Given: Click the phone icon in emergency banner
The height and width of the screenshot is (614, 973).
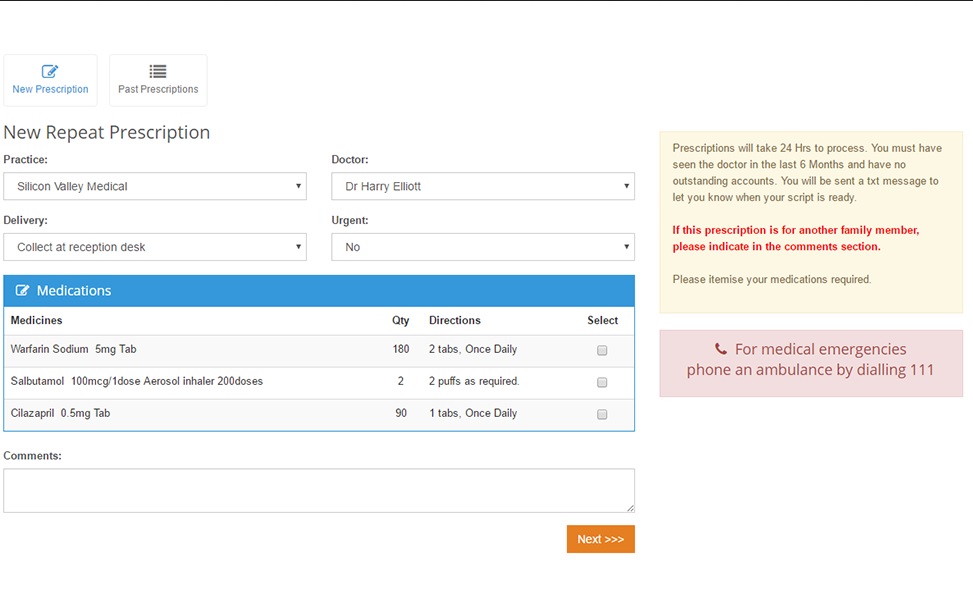Looking at the screenshot, I should click(x=720, y=349).
